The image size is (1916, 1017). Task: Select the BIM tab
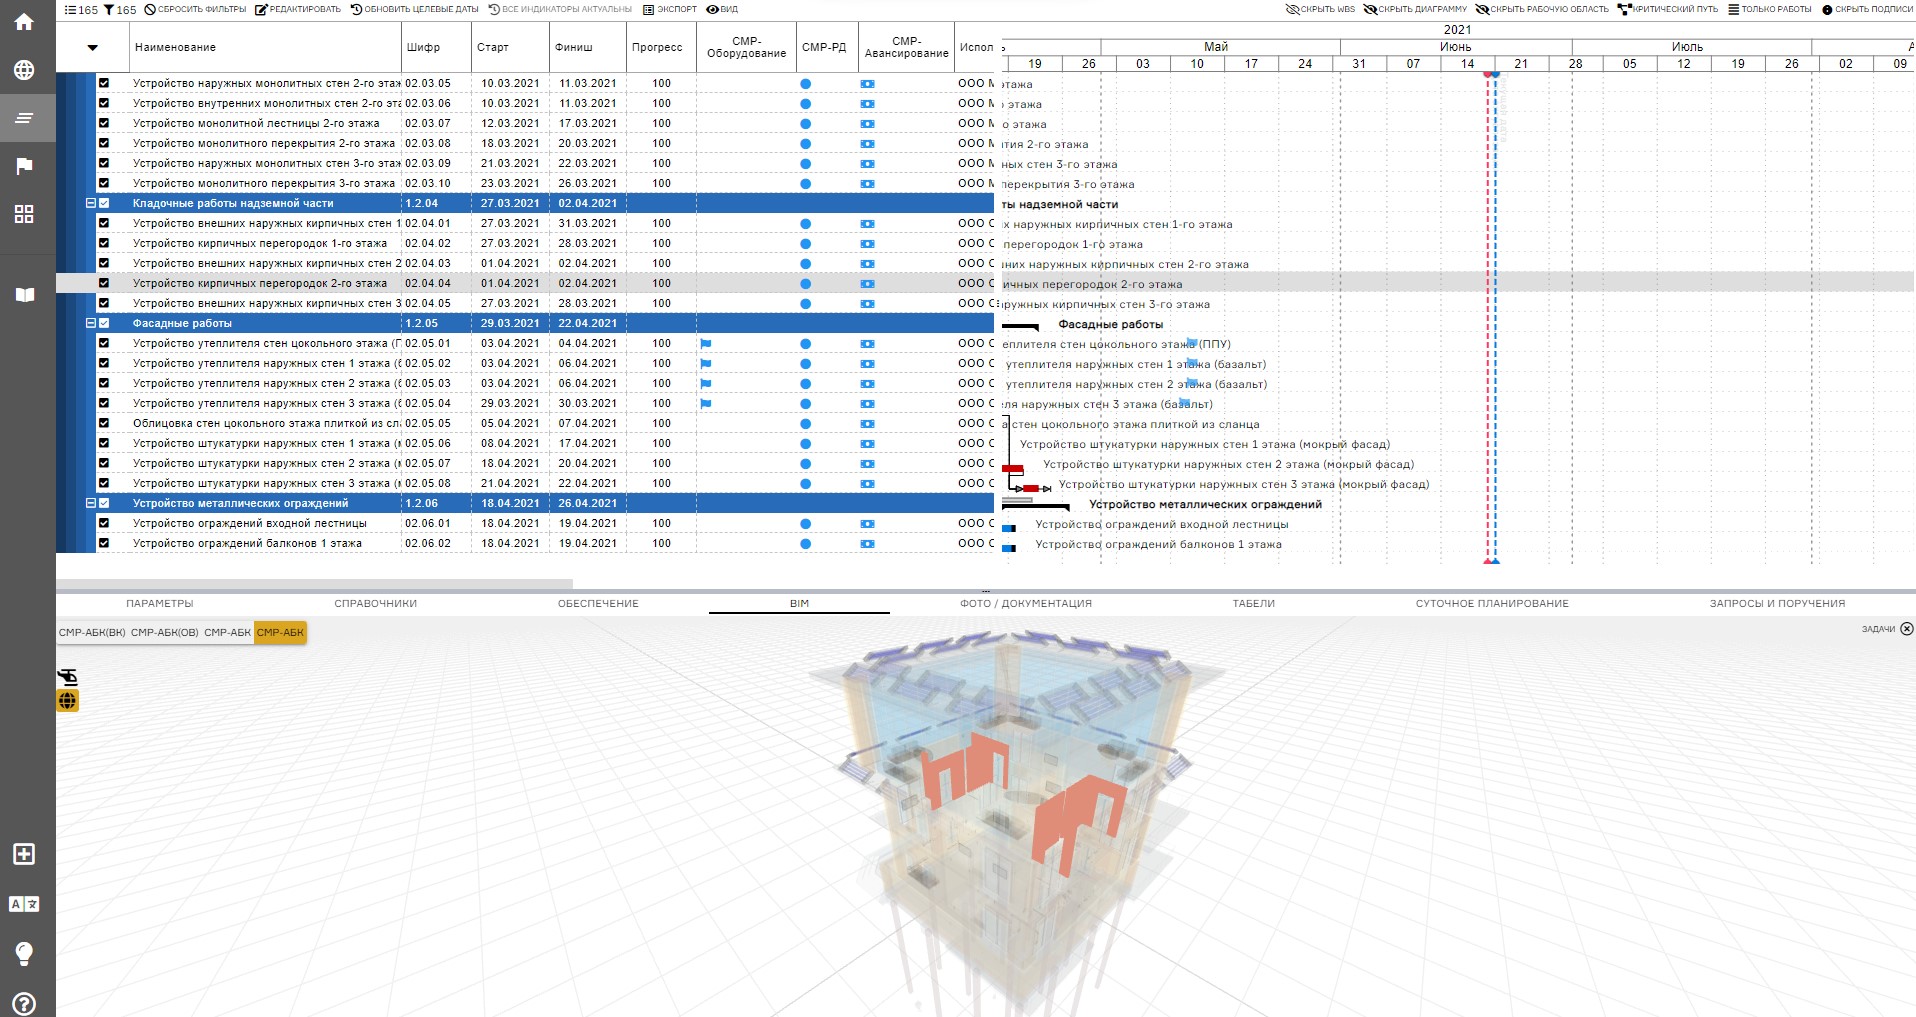point(799,604)
